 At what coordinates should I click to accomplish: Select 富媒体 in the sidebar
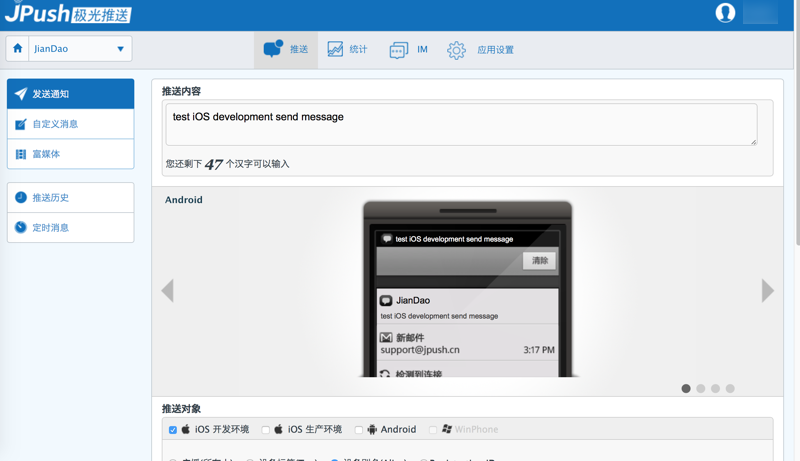click(70, 154)
